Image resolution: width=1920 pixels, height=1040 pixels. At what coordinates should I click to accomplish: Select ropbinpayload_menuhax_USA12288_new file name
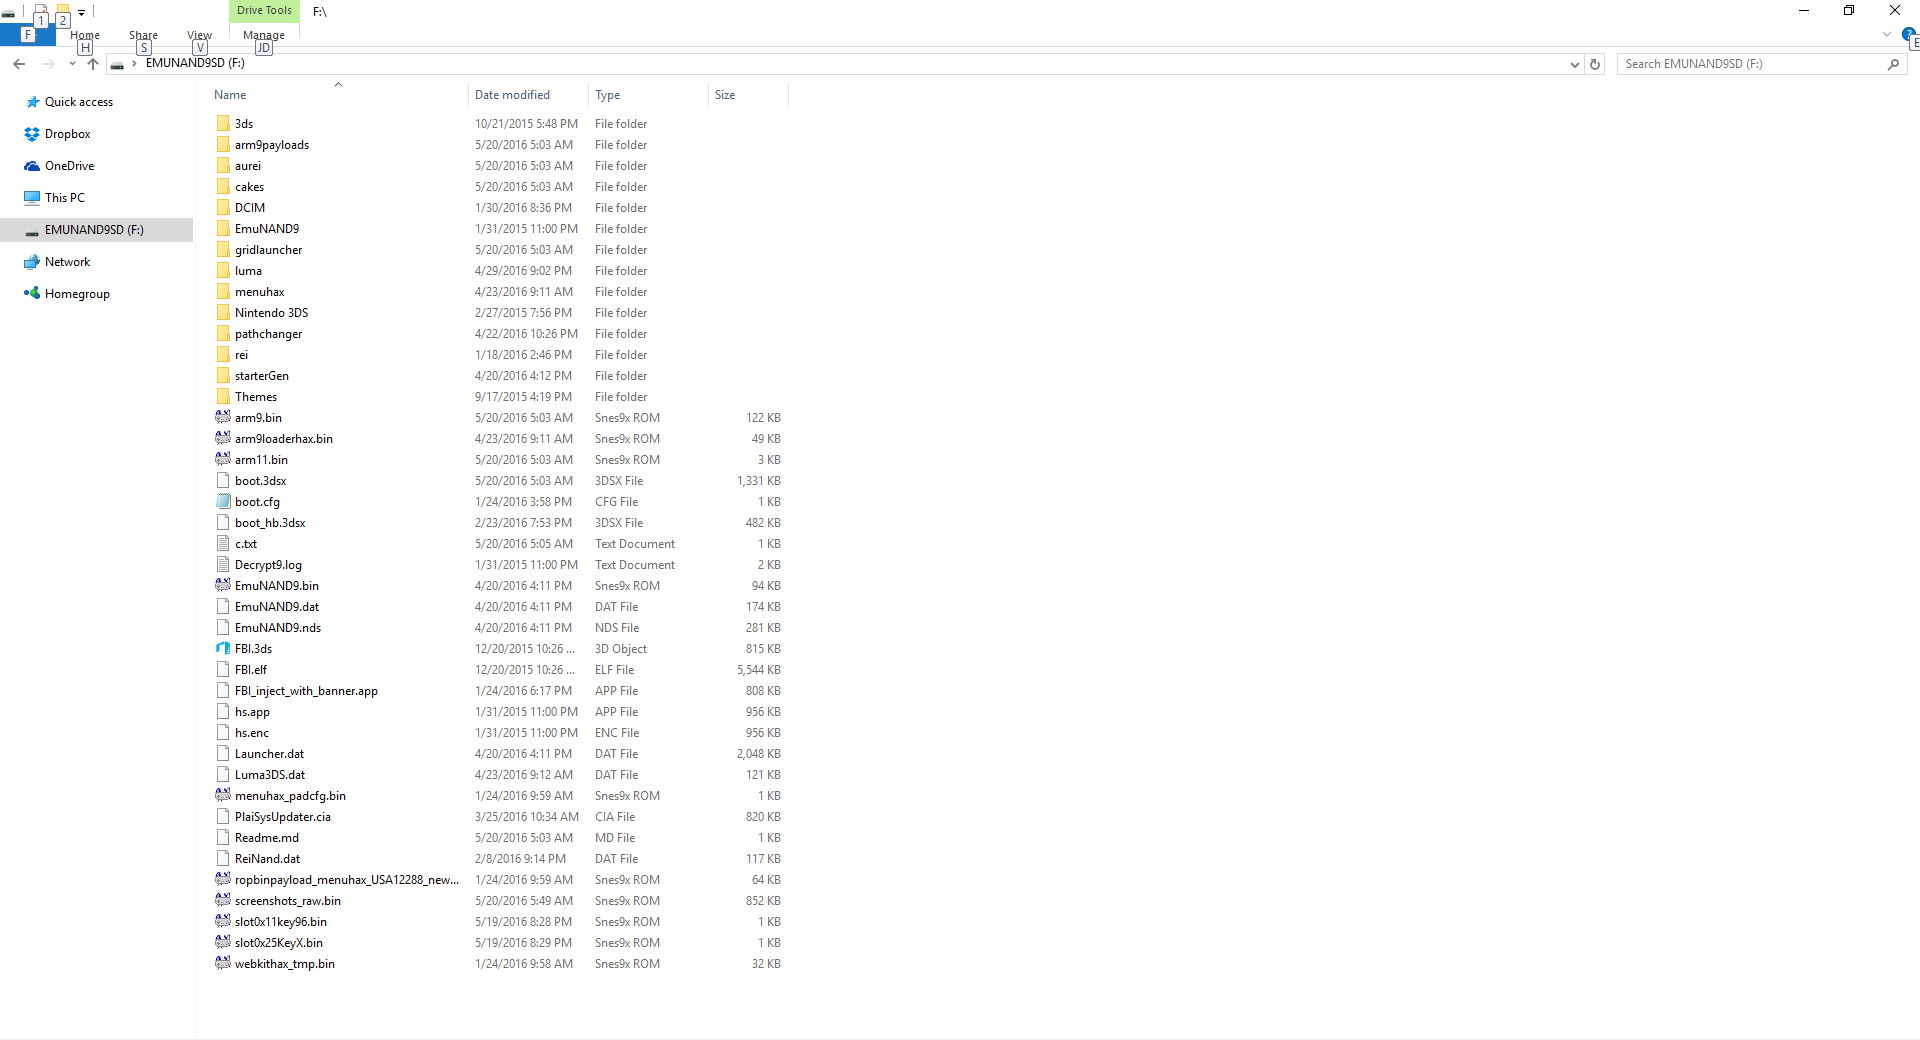(347, 880)
